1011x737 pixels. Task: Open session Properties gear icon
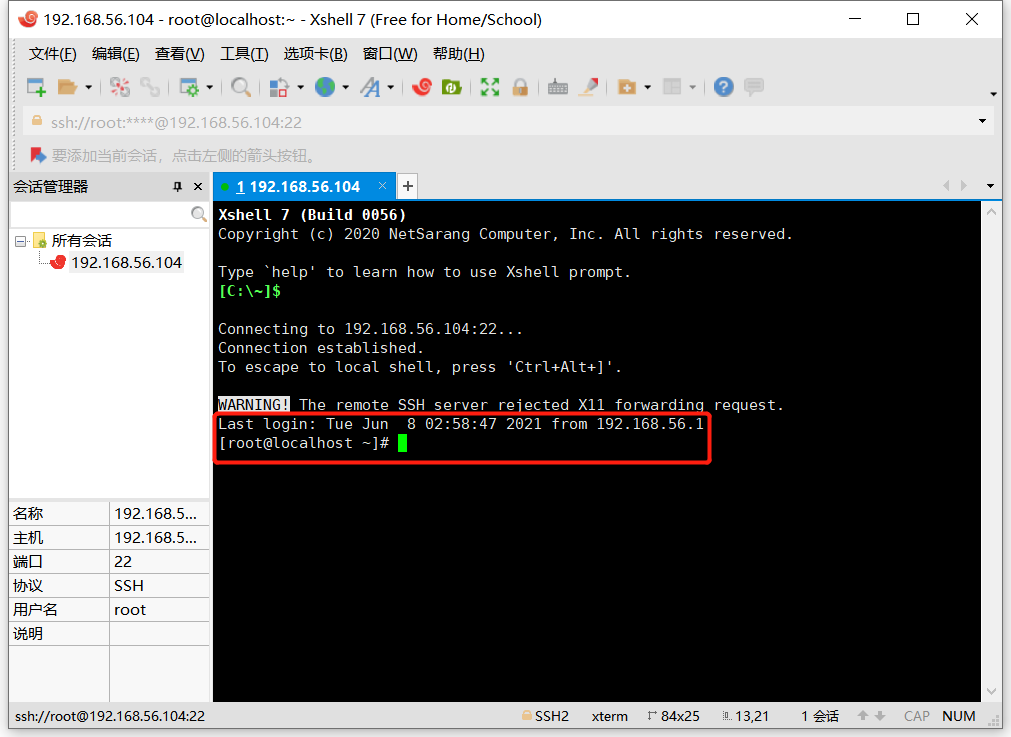189,87
